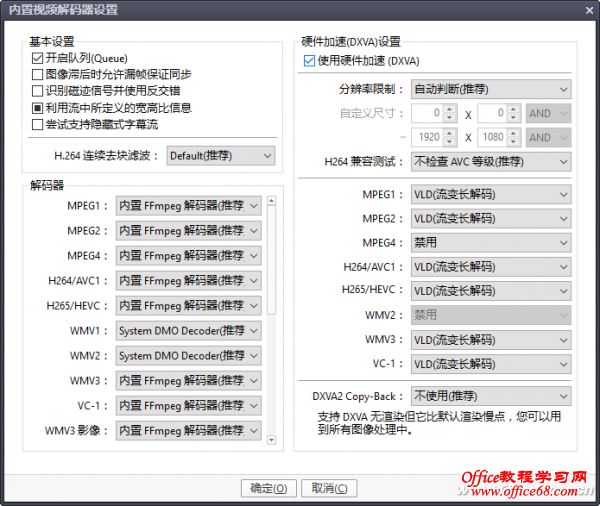The image size is (600, 506).
Task: Click the 1920 custom width input field
Action: tap(427, 138)
